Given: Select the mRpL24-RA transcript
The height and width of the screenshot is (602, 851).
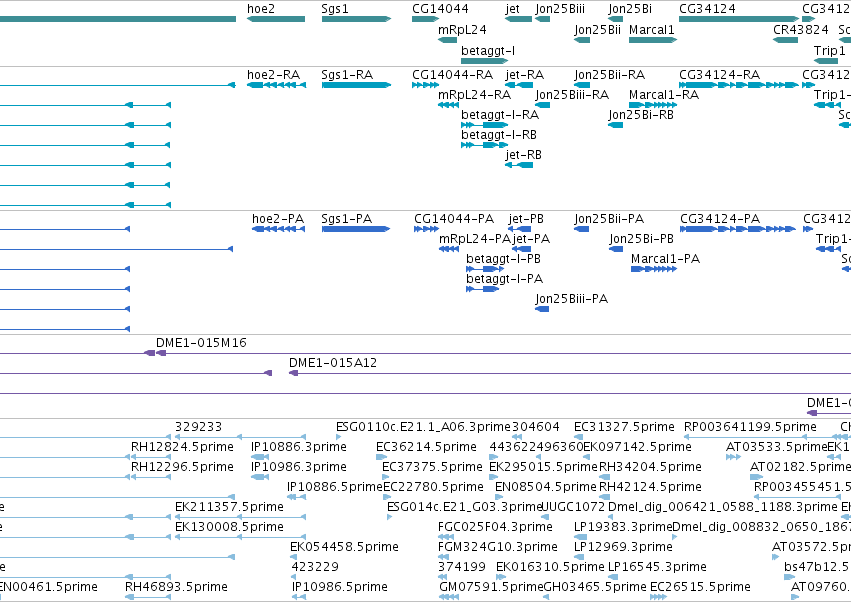Looking at the screenshot, I should [x=448, y=105].
